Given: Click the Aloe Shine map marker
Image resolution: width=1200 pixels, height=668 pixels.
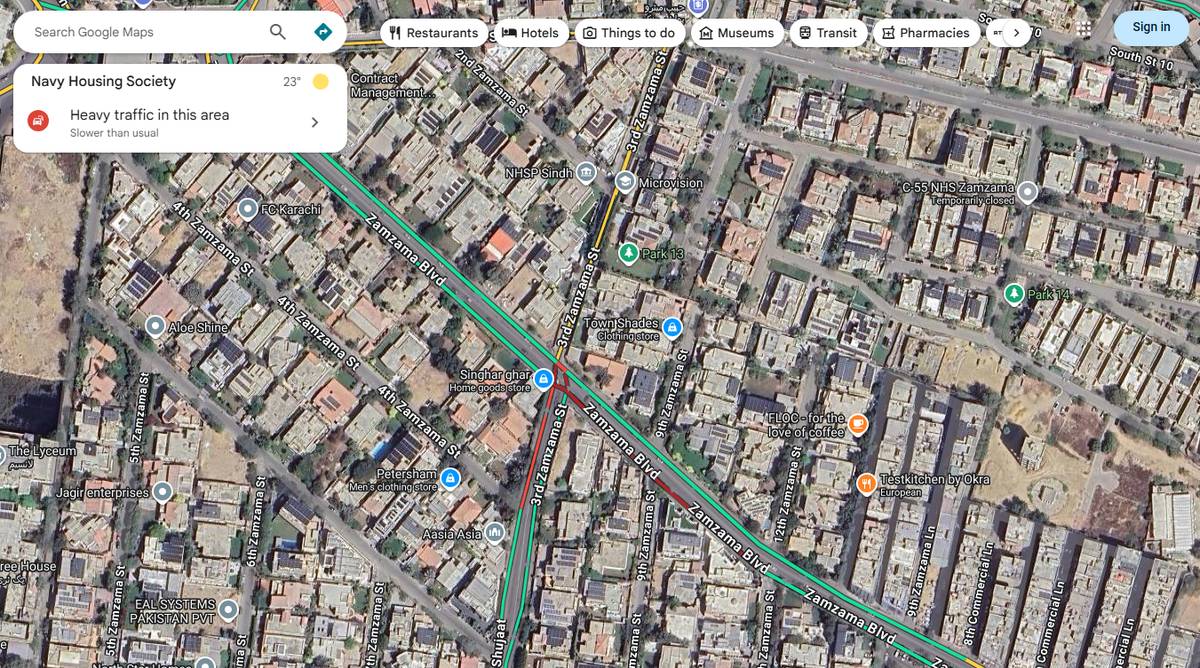Looking at the screenshot, I should point(155,326).
